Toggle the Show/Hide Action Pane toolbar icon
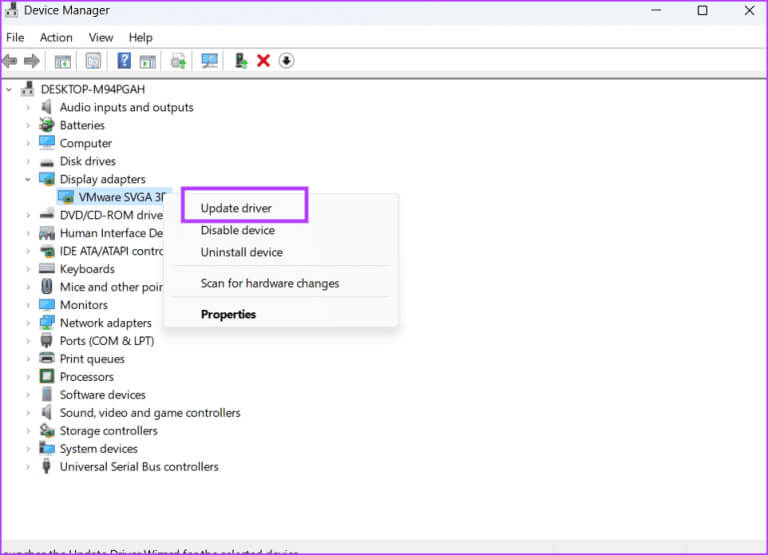Screen dimensions: 768x555 pyautogui.click(x=147, y=61)
